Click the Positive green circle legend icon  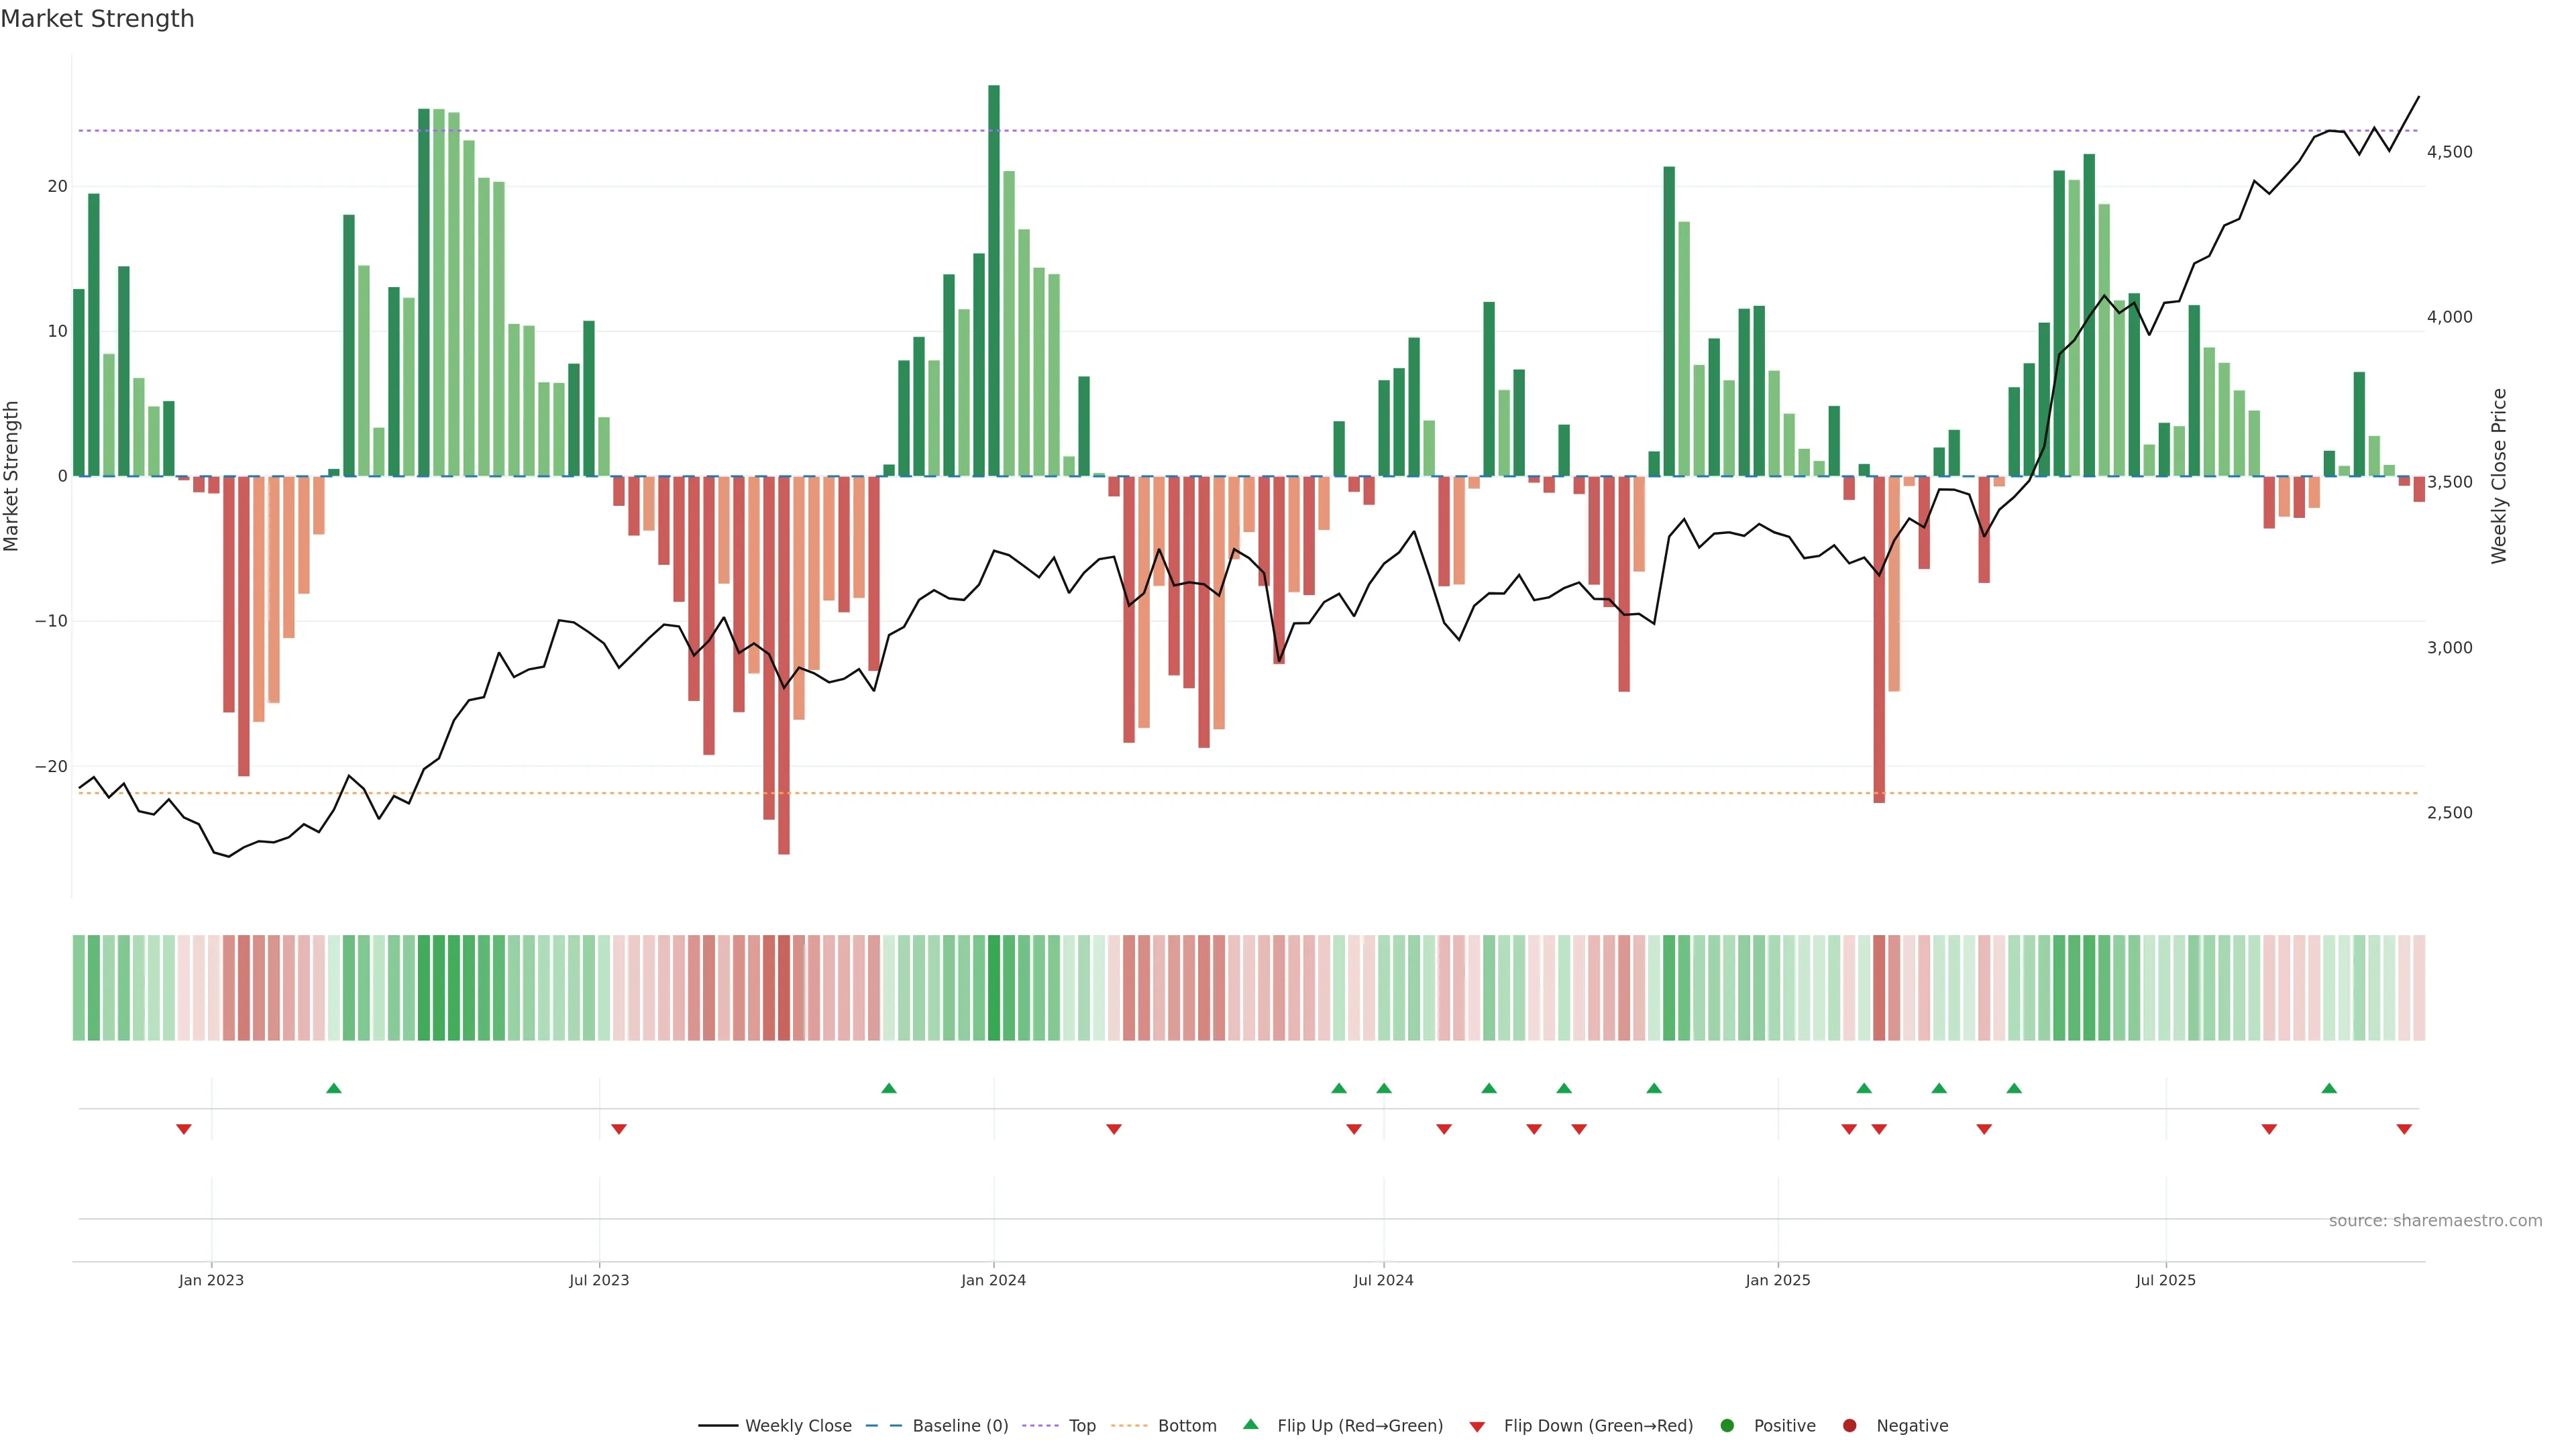pyautogui.click(x=1727, y=1425)
